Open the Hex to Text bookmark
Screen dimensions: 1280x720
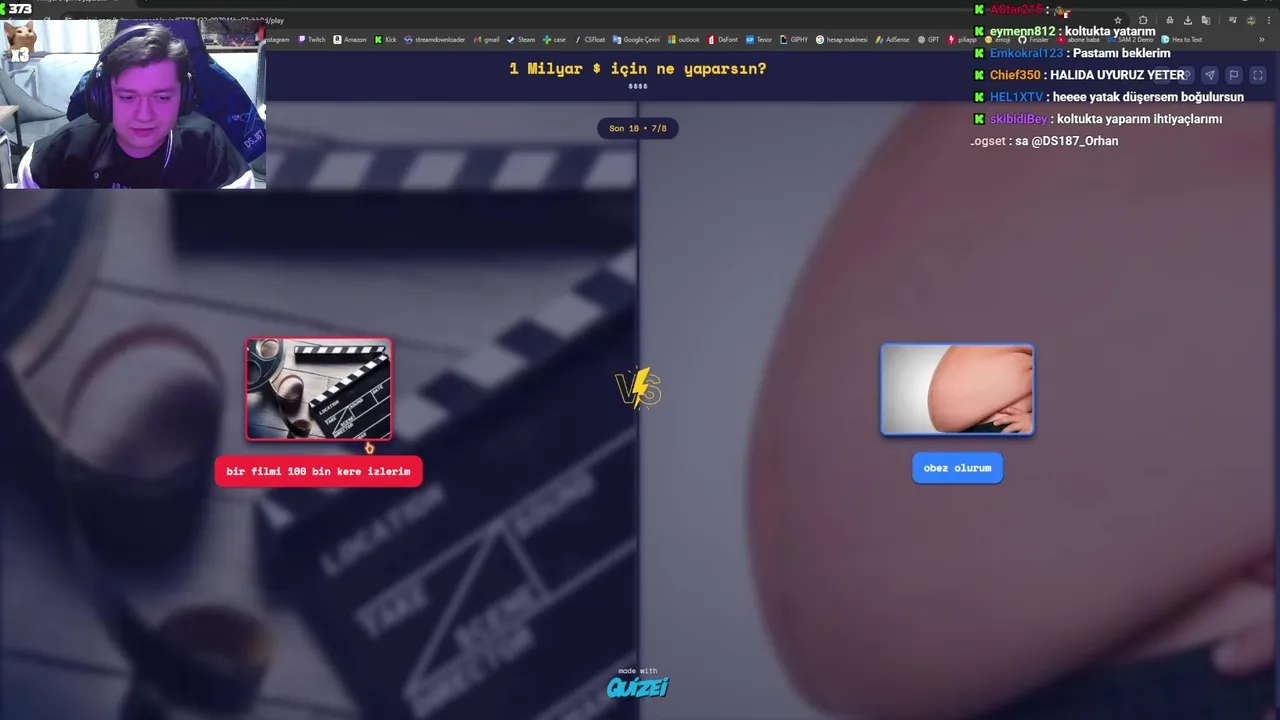[1181, 40]
